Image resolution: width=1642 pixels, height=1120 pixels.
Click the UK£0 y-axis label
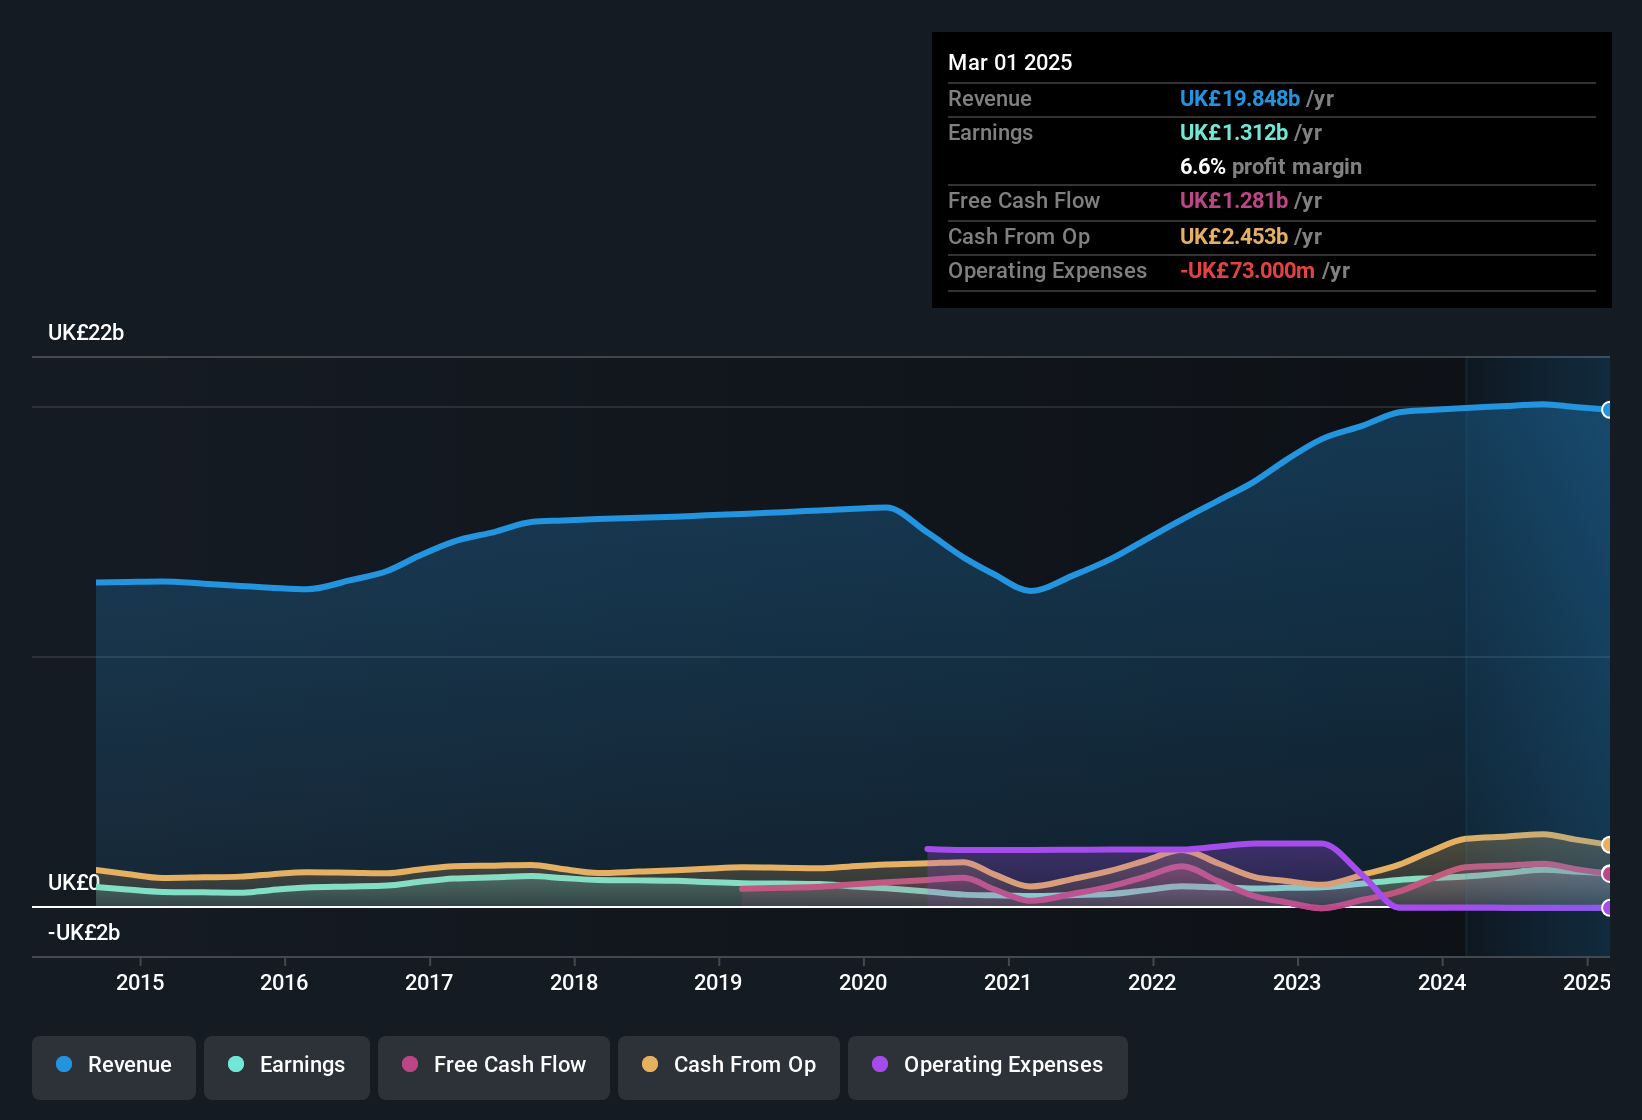74,883
